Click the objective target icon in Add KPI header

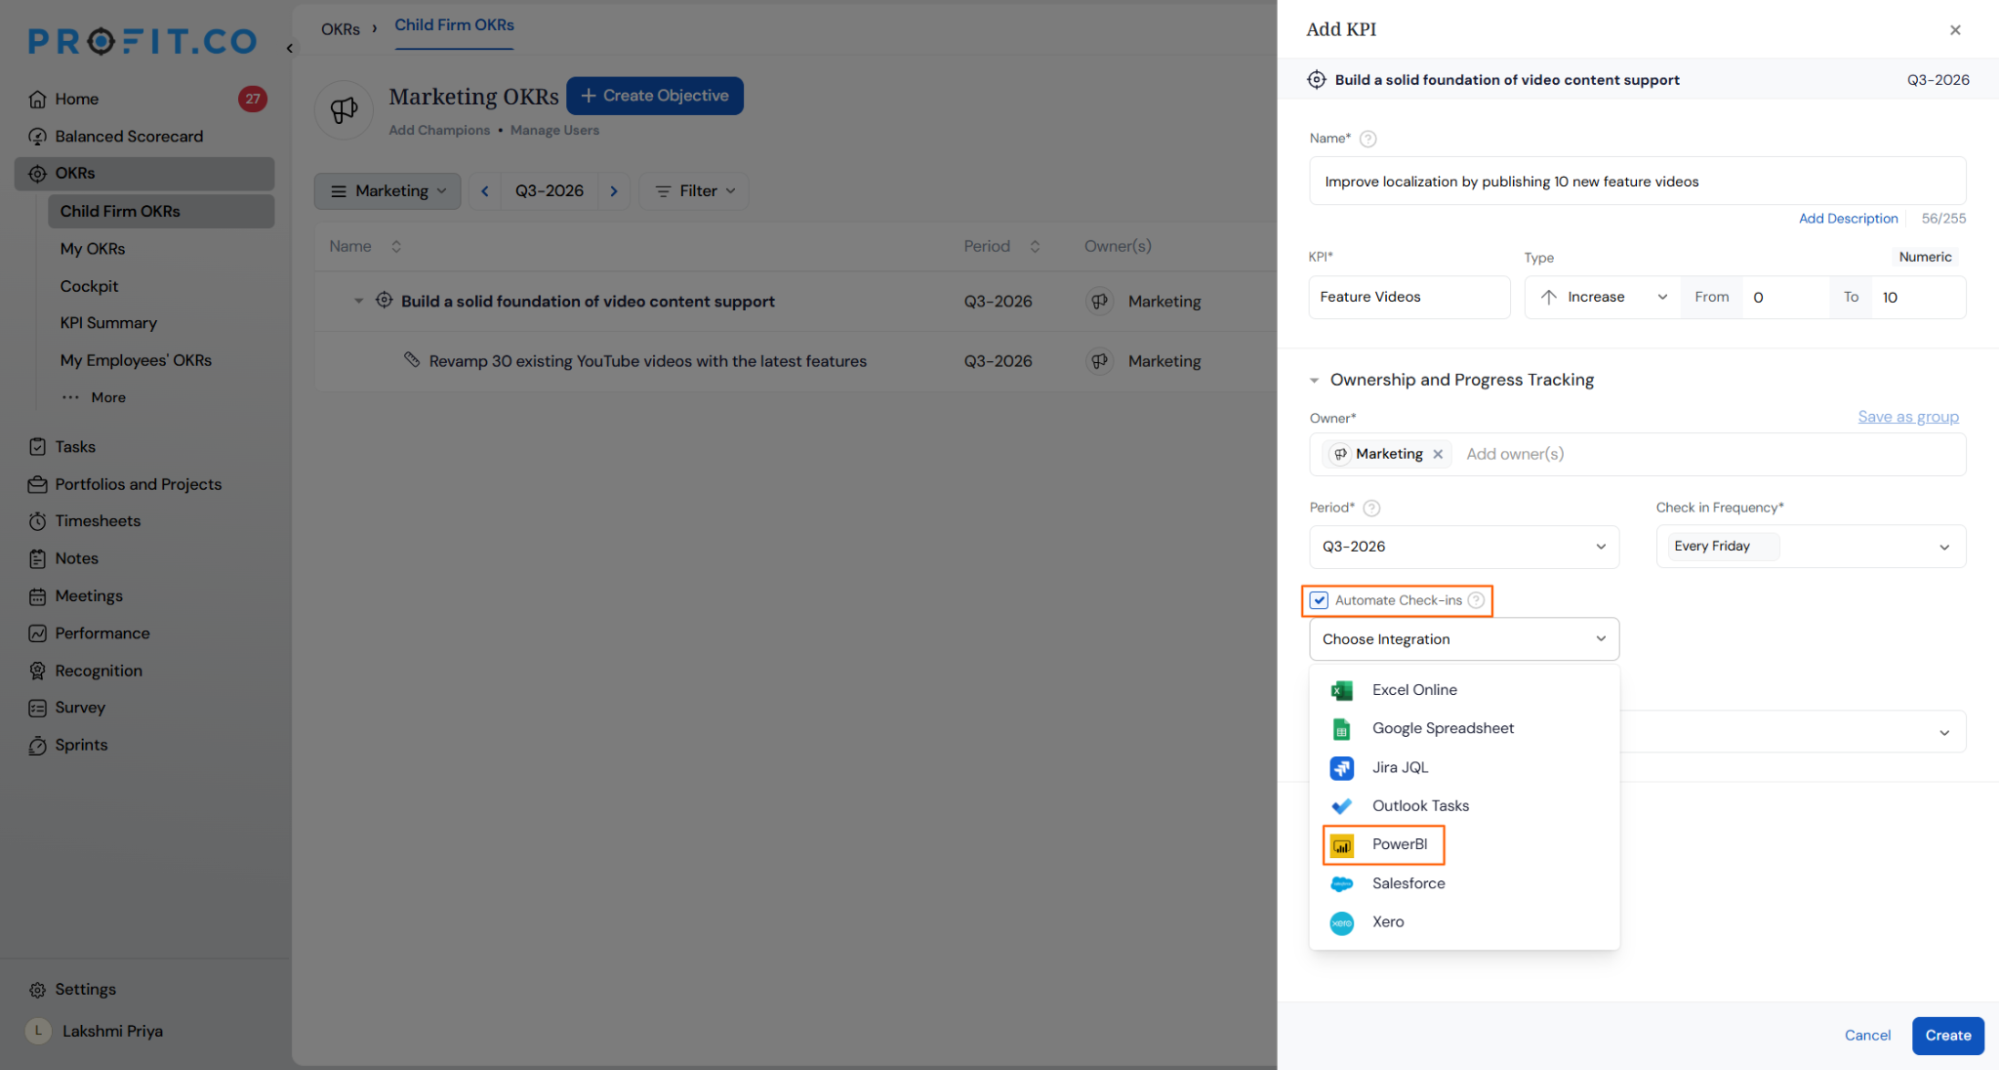[x=1317, y=80]
